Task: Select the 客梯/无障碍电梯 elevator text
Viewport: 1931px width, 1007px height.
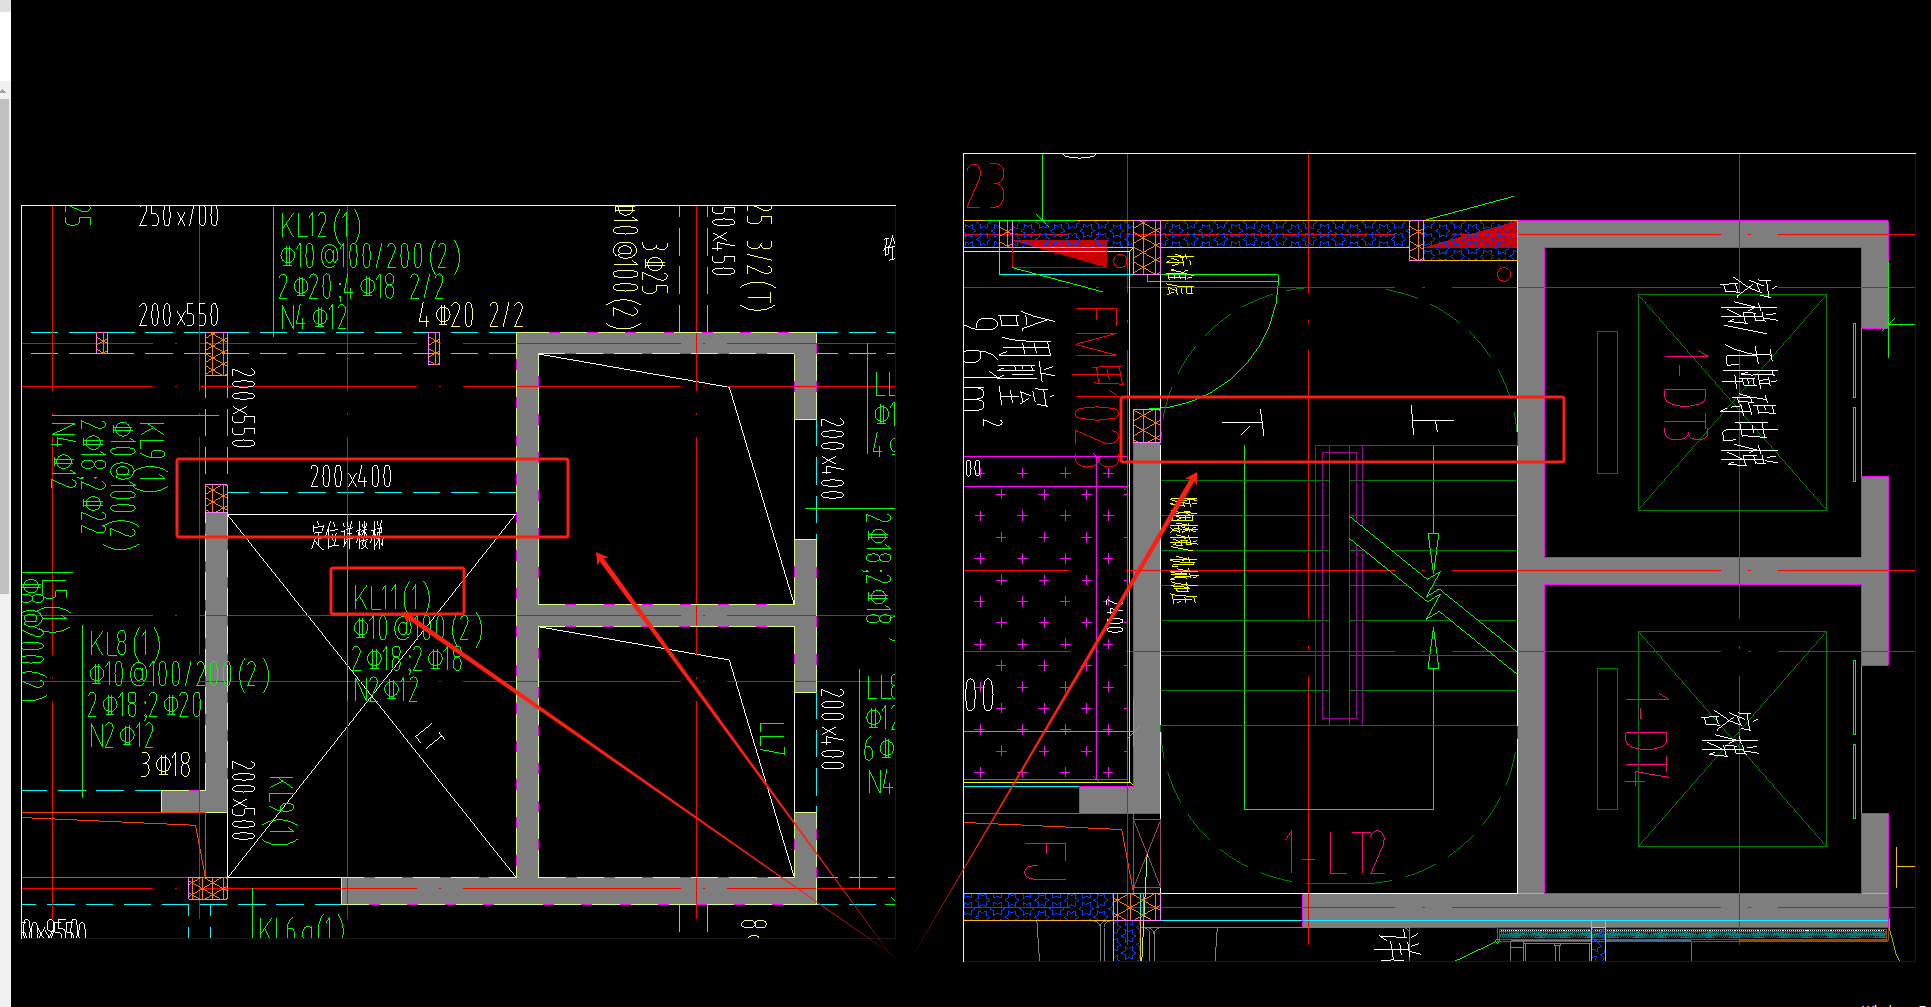Action: [1747, 372]
